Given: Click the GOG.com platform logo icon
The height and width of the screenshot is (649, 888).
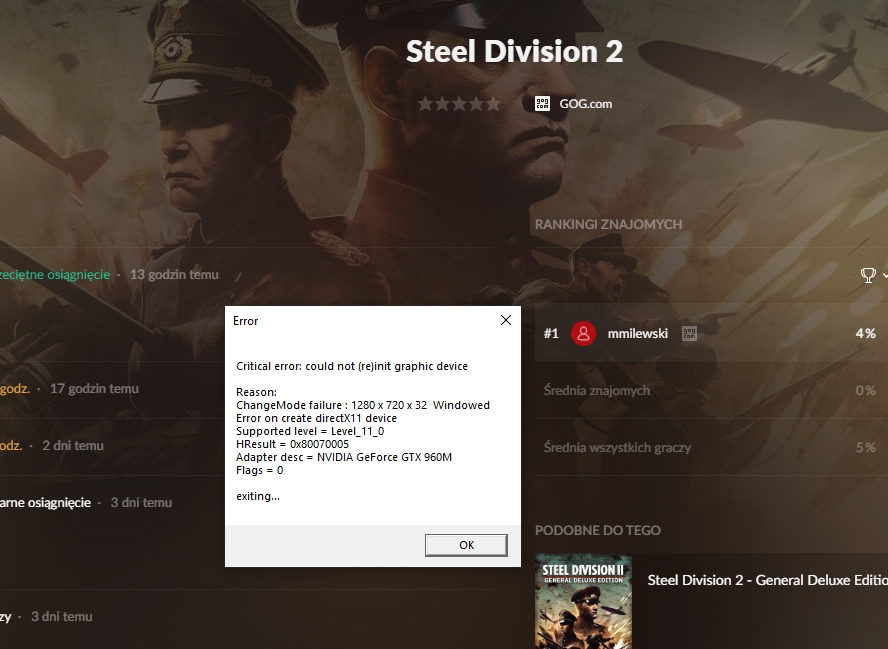Looking at the screenshot, I should click(x=542, y=104).
